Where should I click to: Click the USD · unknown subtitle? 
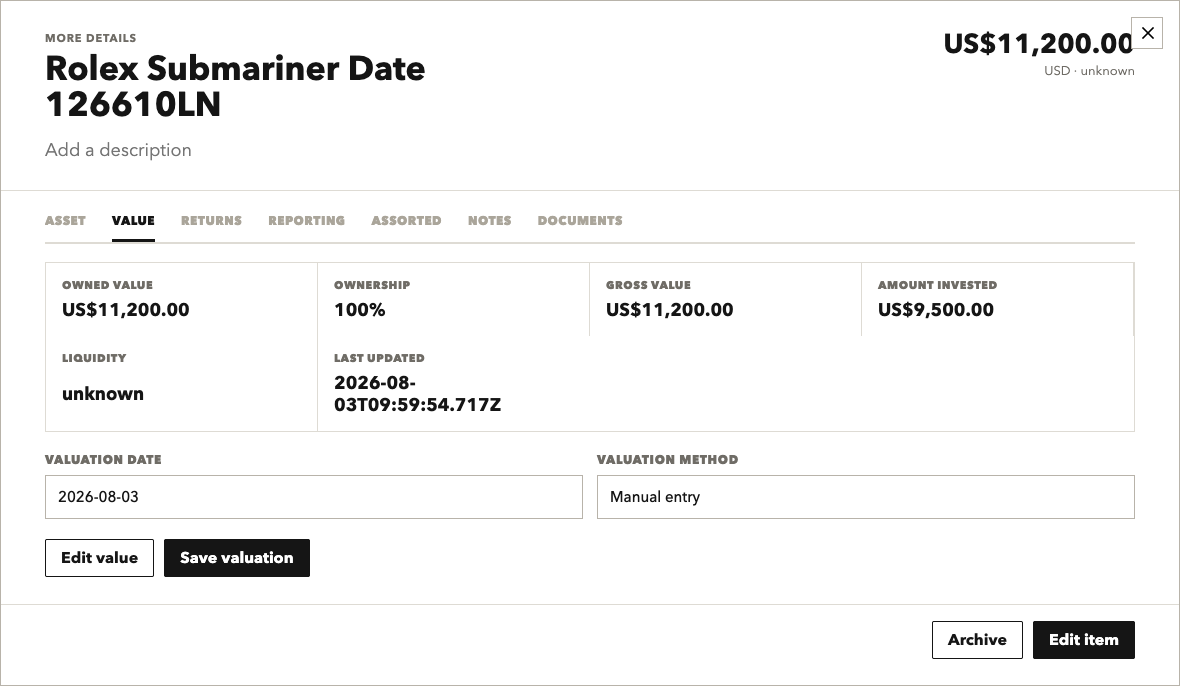click(1089, 71)
